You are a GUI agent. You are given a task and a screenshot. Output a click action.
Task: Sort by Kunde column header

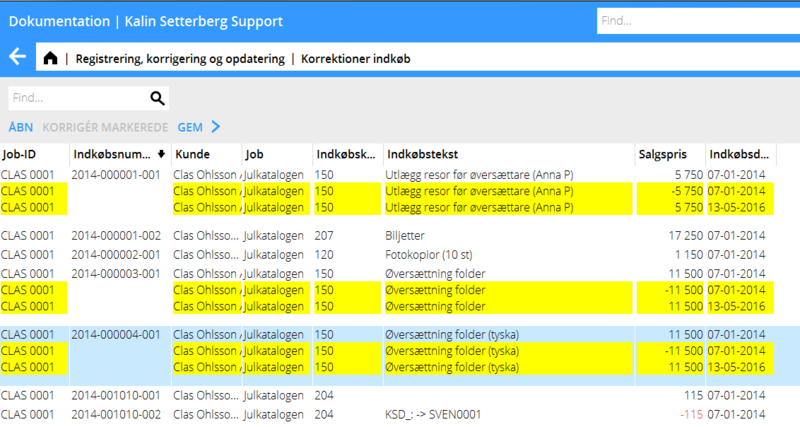(x=207, y=154)
